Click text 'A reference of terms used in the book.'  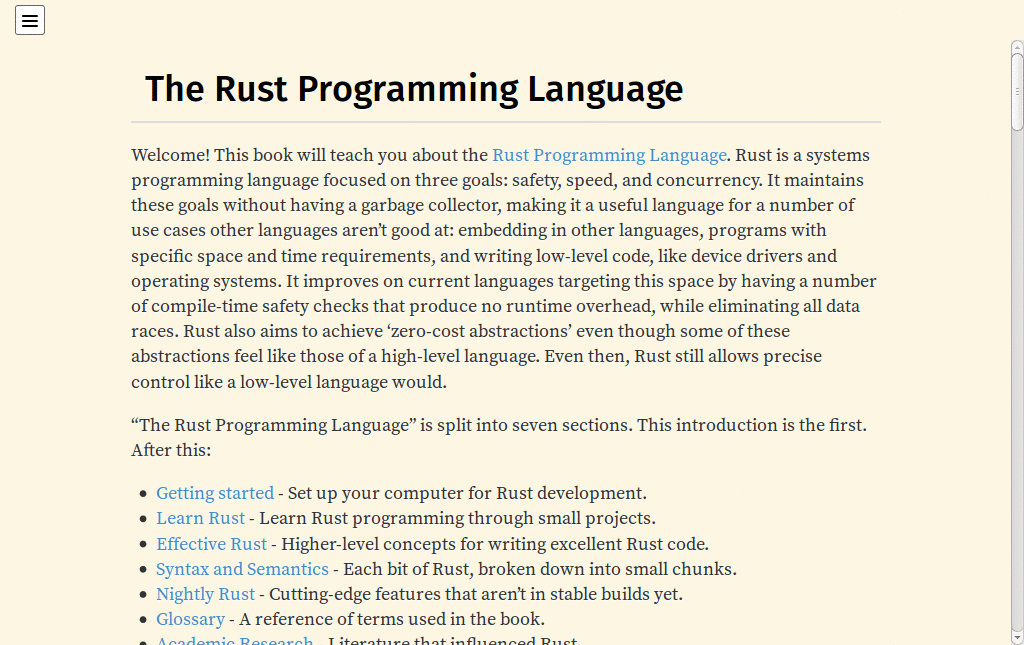click(x=392, y=619)
